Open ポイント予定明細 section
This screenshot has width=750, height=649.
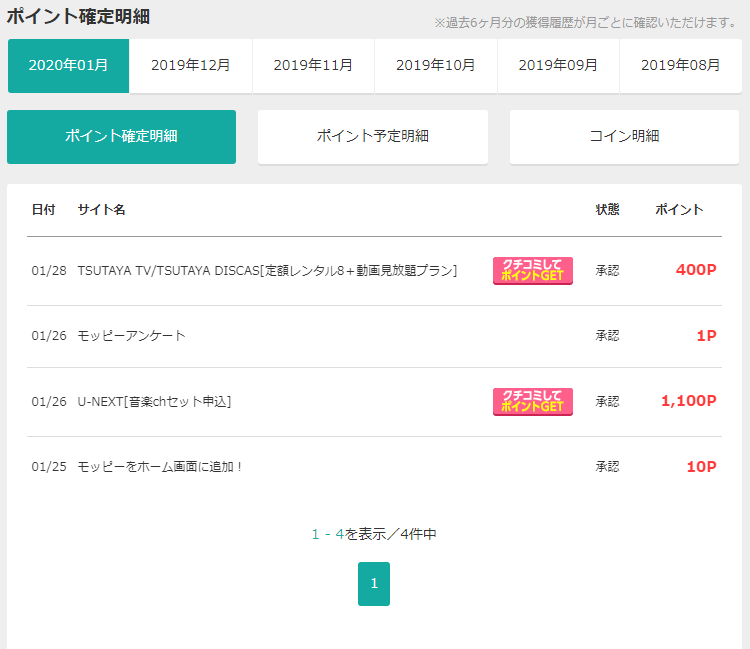[x=373, y=137]
